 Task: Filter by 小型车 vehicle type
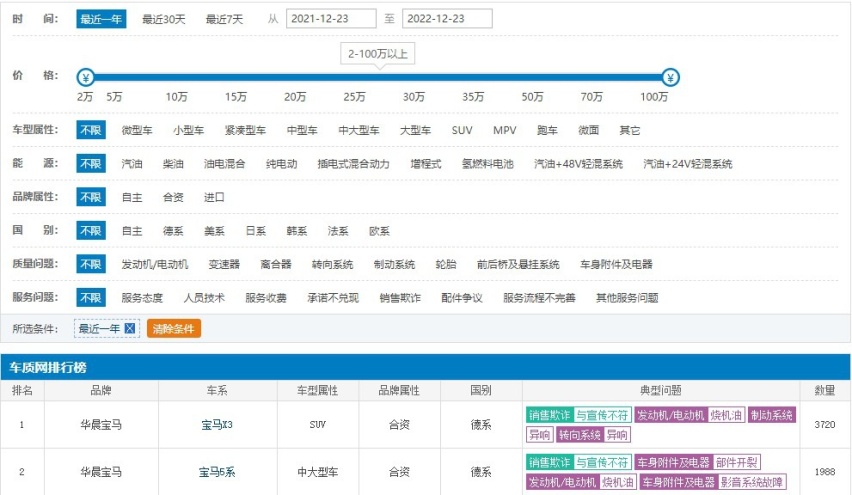[189, 130]
